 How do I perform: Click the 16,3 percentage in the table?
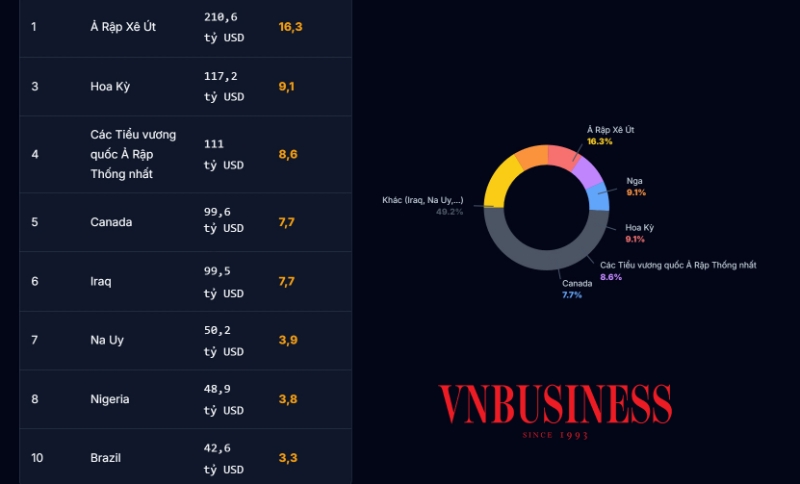(x=290, y=27)
